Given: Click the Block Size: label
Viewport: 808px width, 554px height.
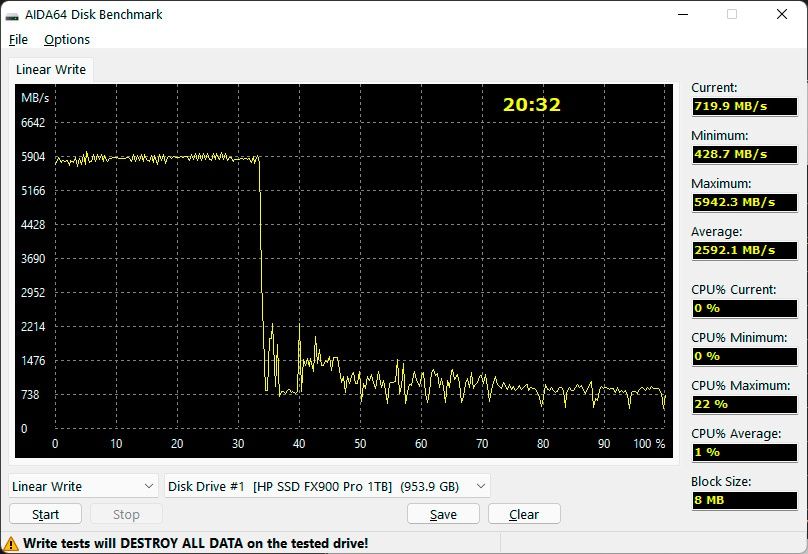Looking at the screenshot, I should tap(721, 481).
